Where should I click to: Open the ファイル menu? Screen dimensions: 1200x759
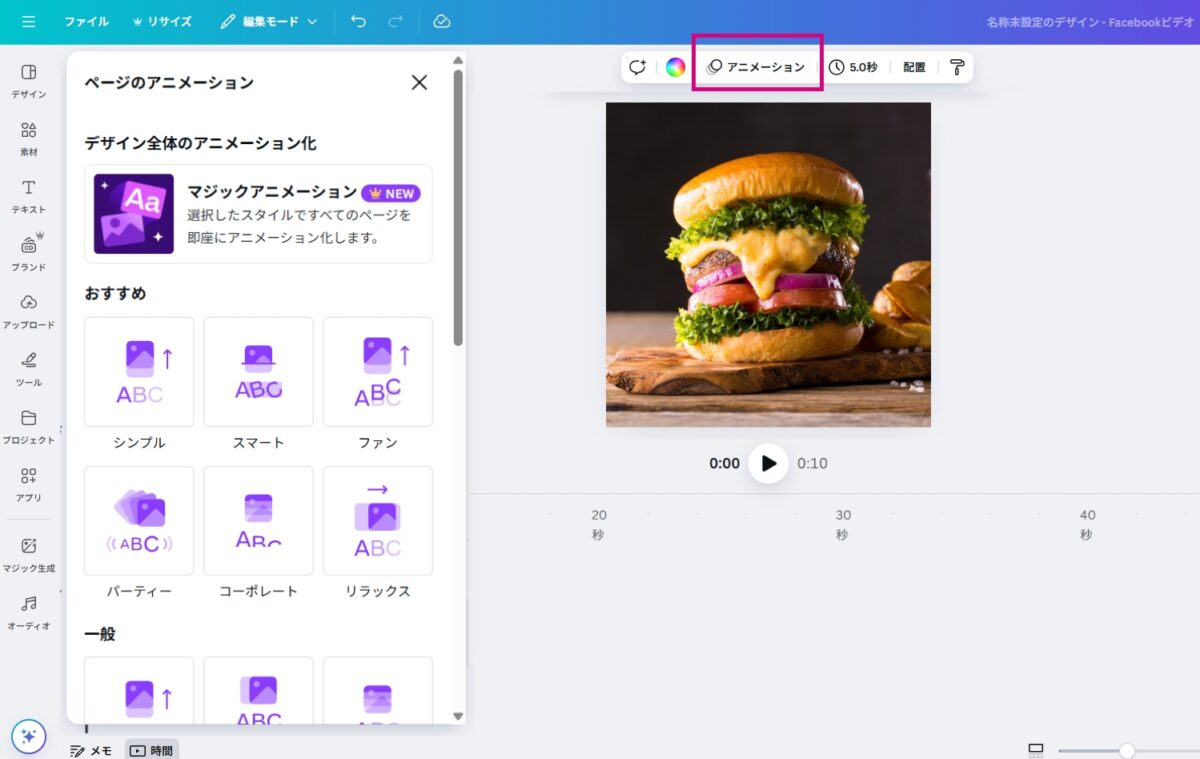coord(86,21)
